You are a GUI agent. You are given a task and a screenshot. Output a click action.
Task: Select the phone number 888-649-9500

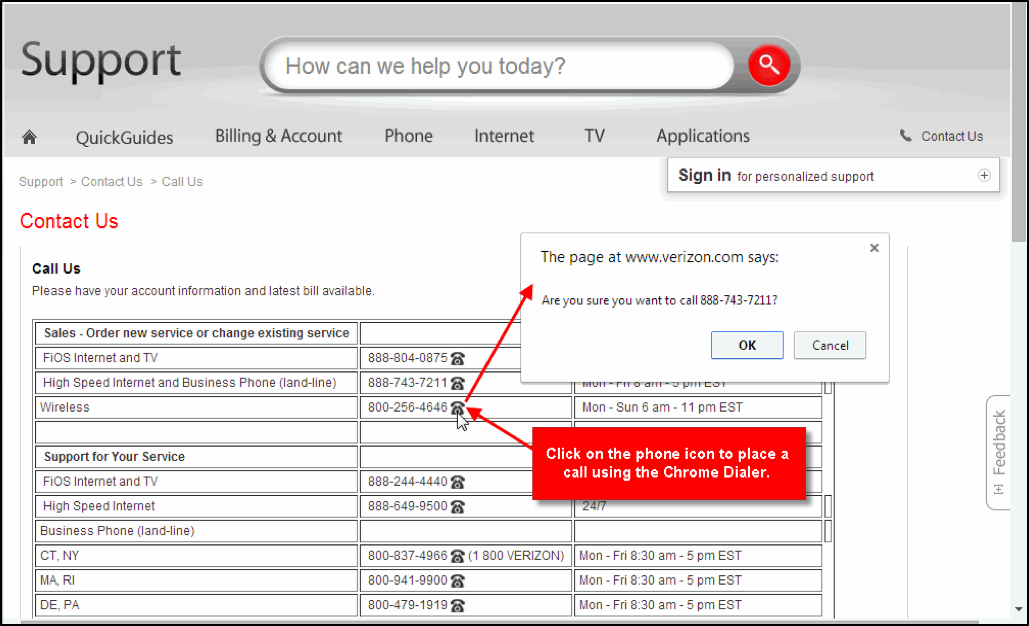click(x=408, y=507)
